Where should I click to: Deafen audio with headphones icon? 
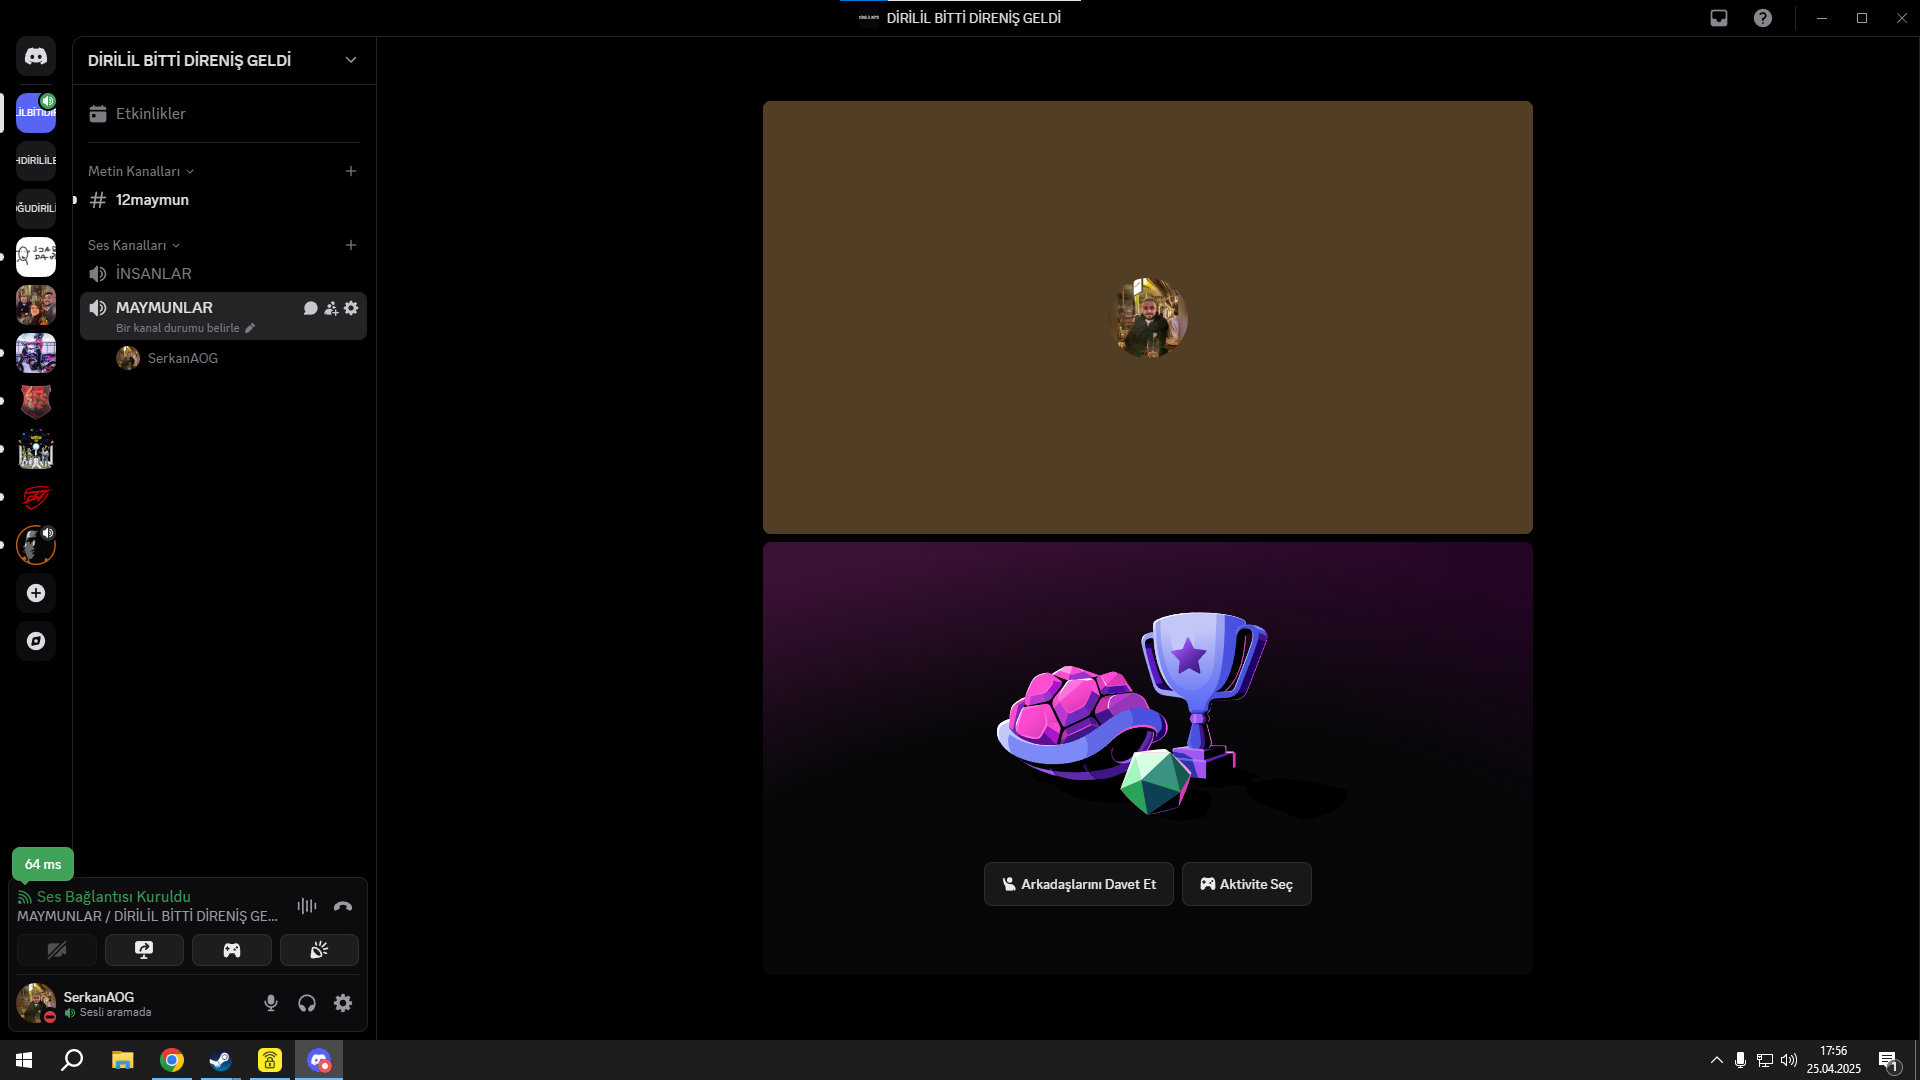[307, 1003]
